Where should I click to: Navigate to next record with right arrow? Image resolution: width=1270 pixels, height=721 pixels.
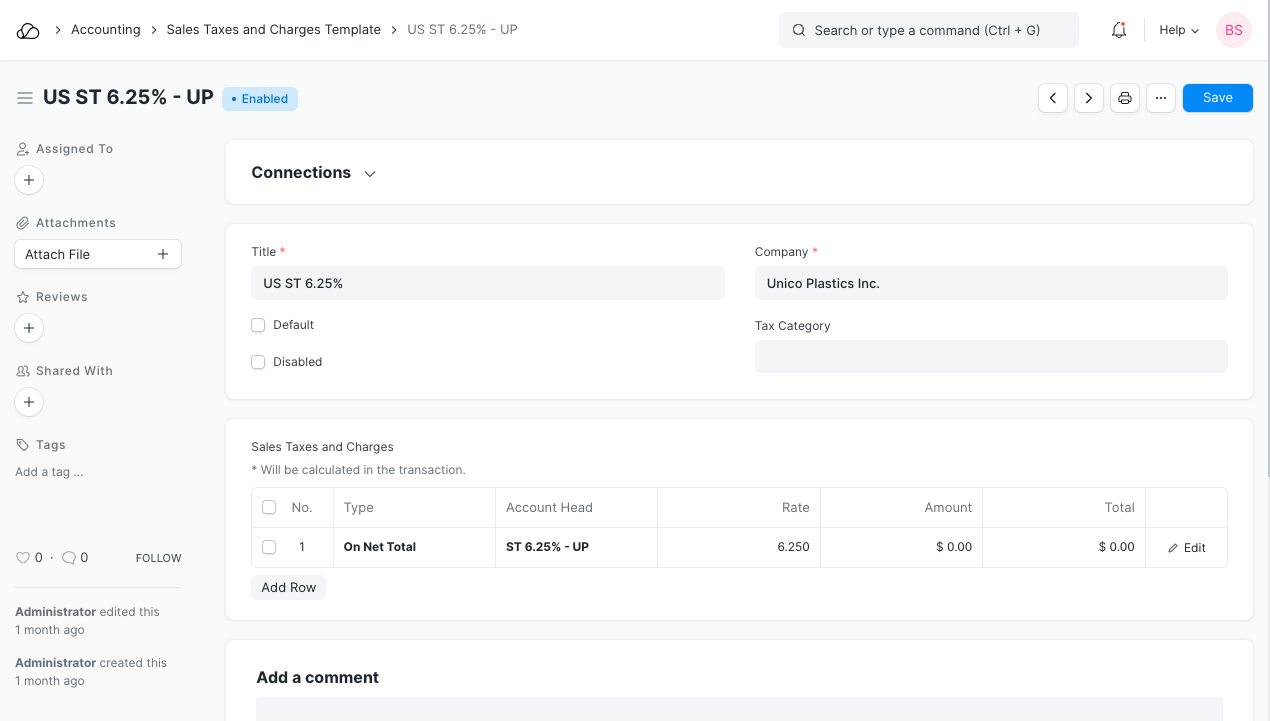[x=1088, y=97]
